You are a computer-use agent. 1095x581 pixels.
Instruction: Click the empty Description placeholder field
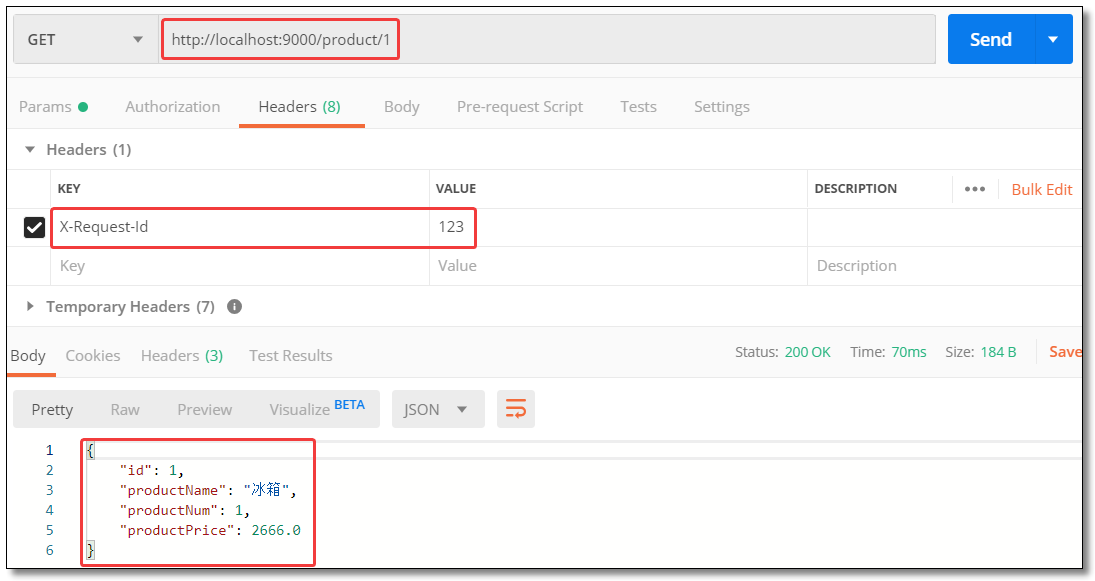944,266
